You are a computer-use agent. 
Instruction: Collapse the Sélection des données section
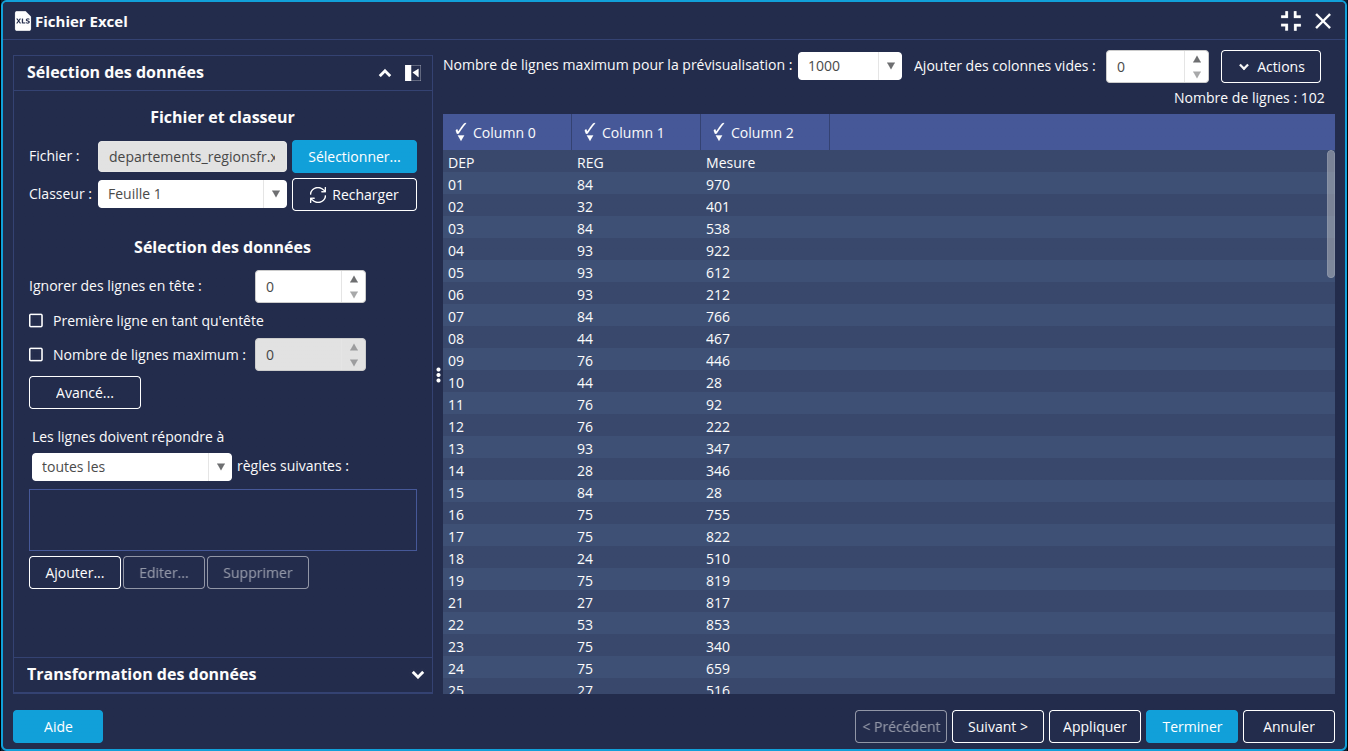tap(384, 73)
